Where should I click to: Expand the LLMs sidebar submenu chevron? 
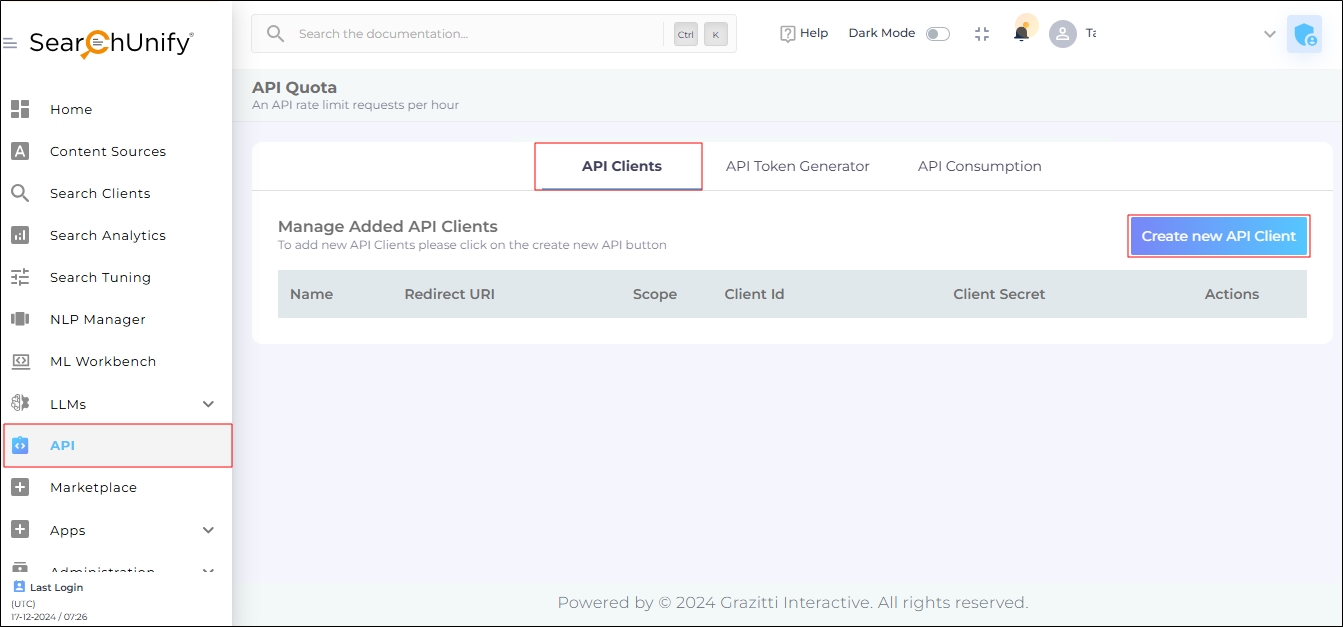(x=208, y=404)
